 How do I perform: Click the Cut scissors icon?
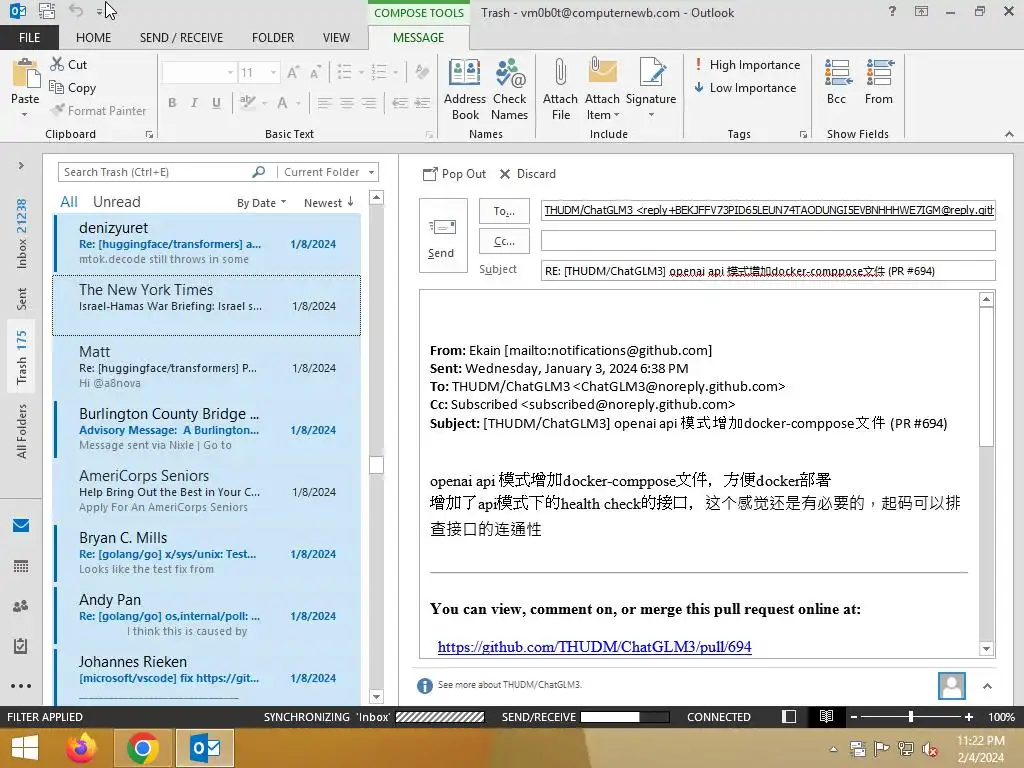tap(57, 64)
